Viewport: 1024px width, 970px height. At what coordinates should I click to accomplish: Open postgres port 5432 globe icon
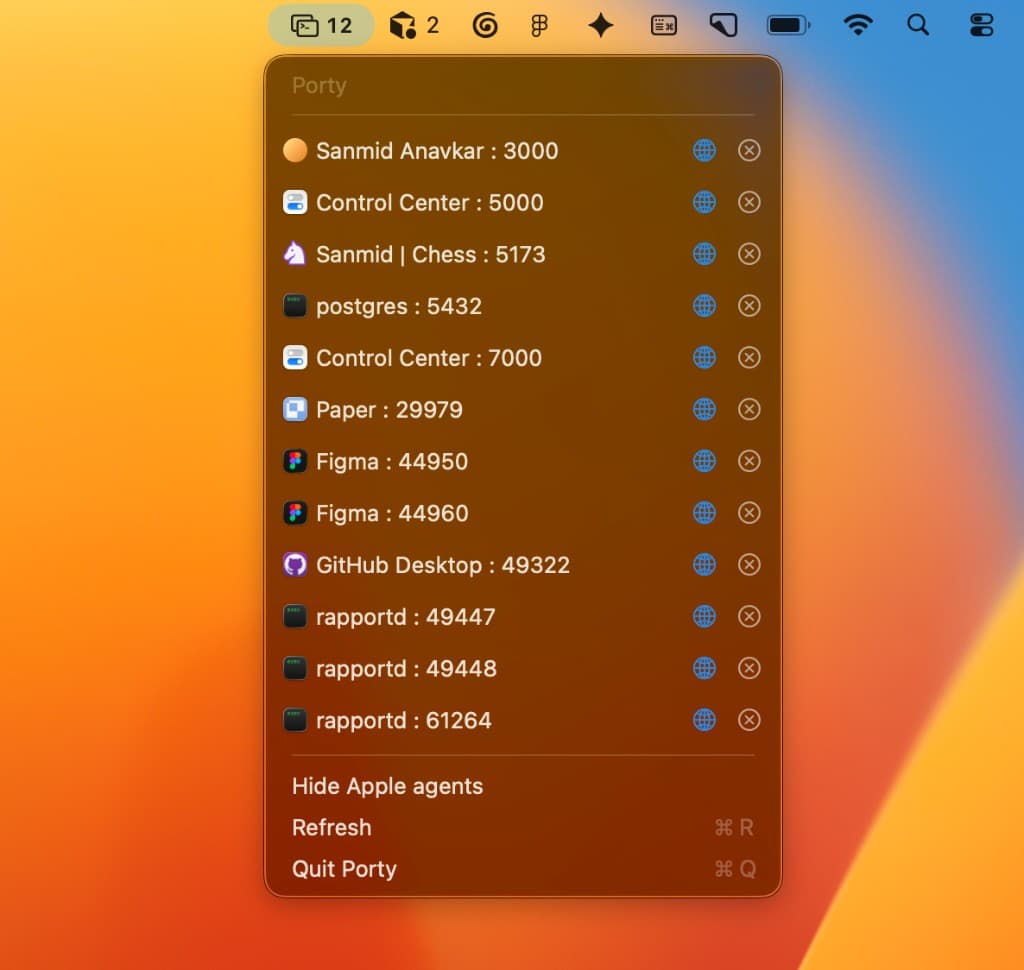coord(704,306)
